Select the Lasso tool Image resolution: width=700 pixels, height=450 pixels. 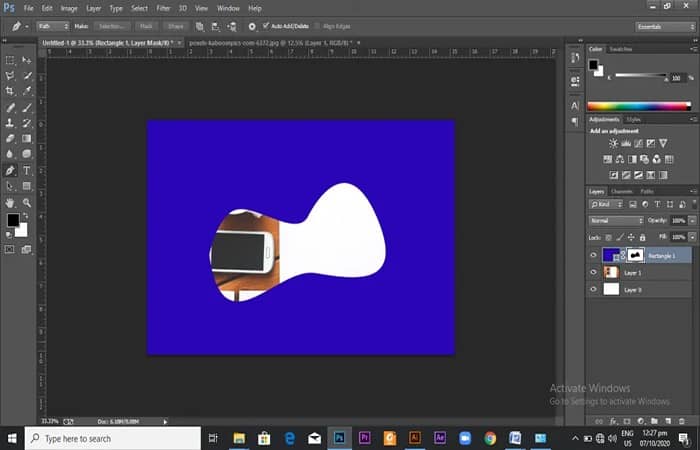coord(10,75)
